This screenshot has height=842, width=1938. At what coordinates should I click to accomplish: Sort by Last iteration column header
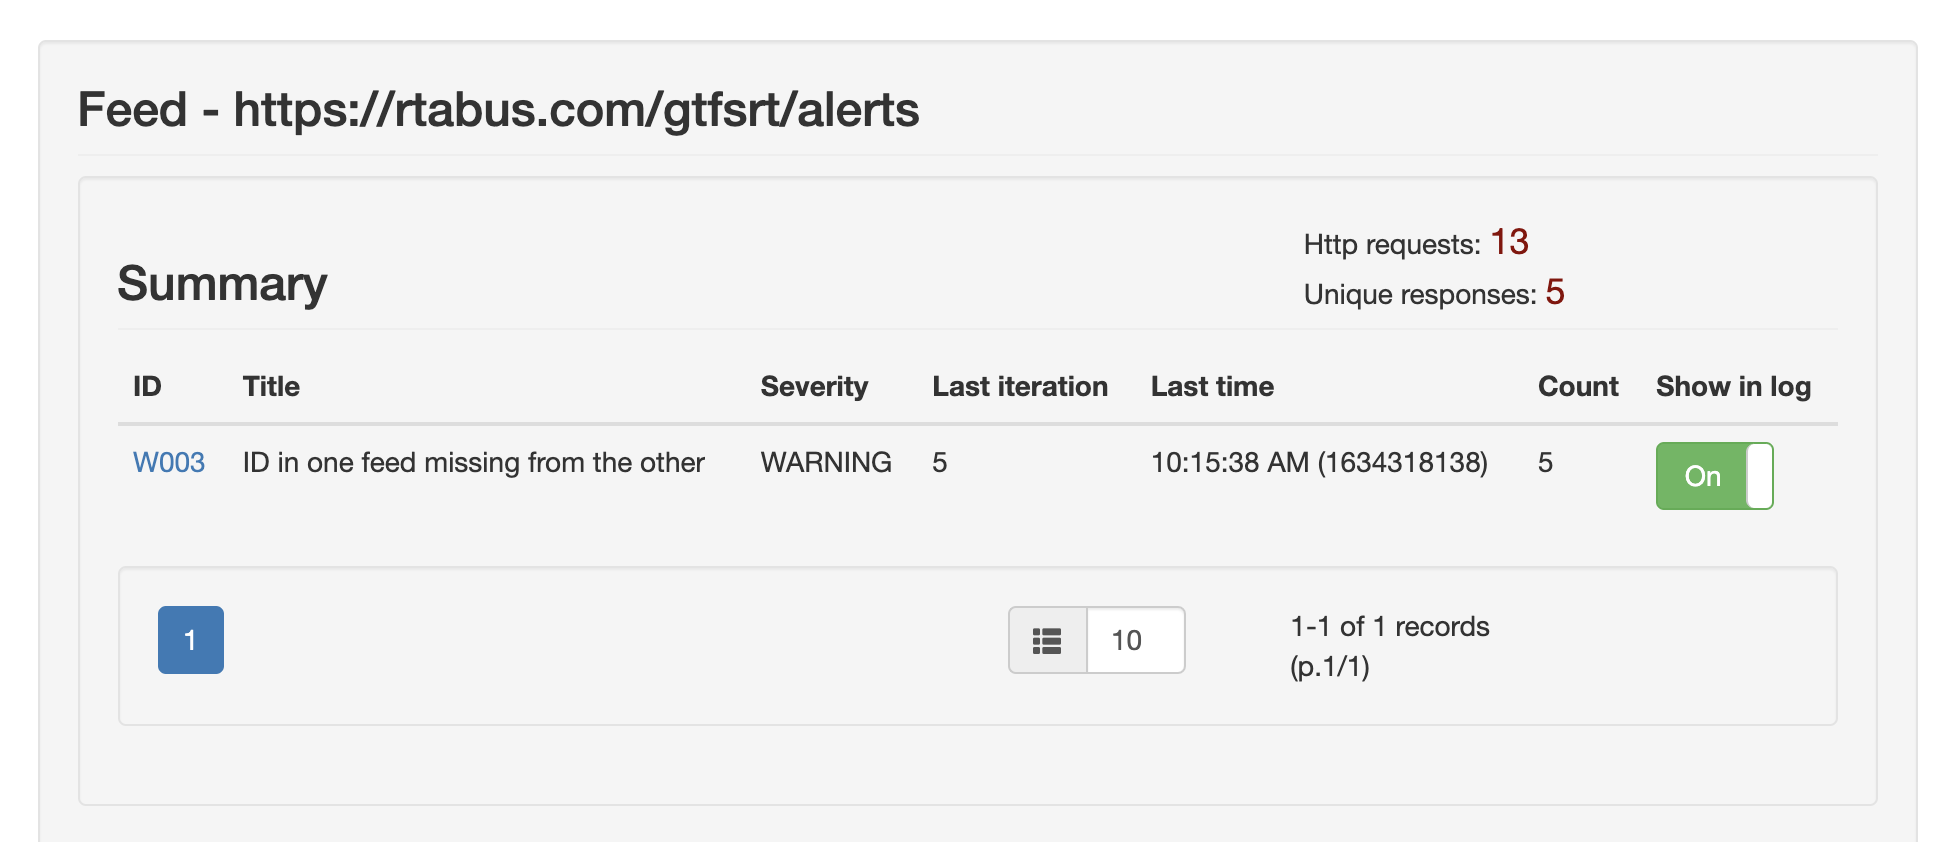pyautogui.click(x=1019, y=386)
